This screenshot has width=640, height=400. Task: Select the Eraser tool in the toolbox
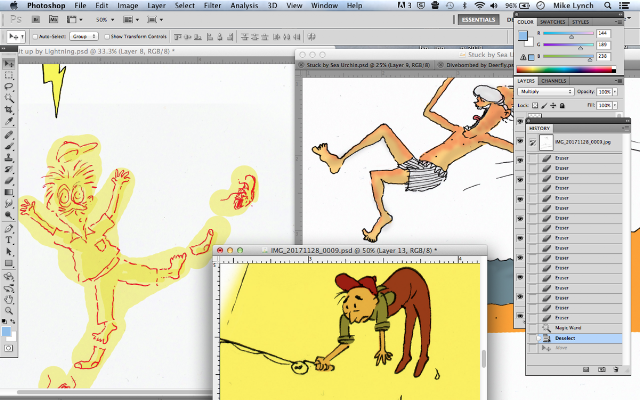pos(9,181)
